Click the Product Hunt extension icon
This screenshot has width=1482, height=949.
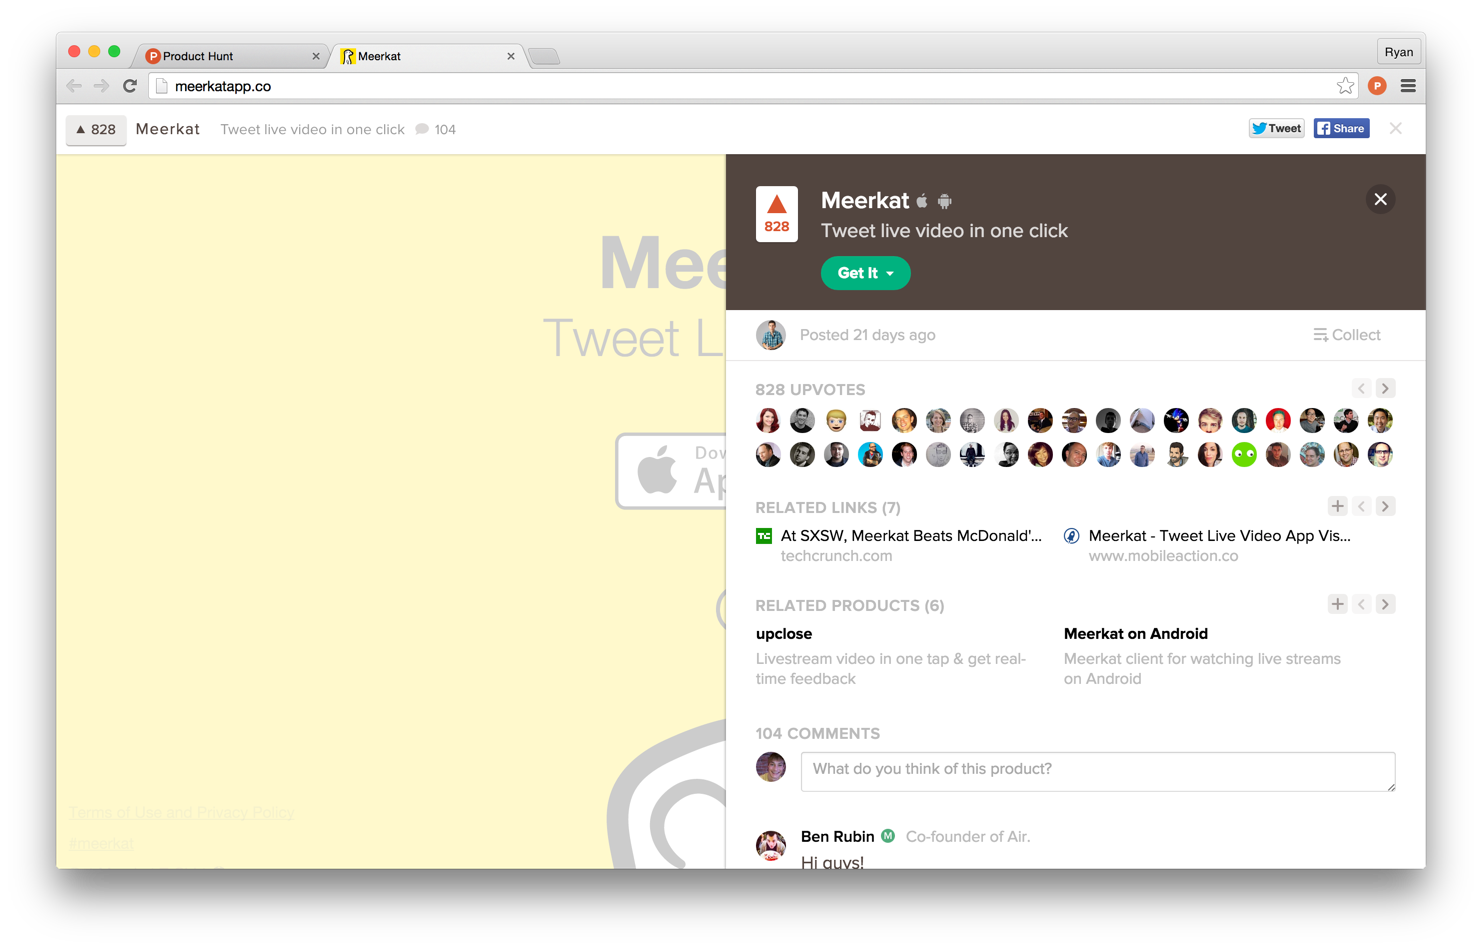tap(1377, 86)
